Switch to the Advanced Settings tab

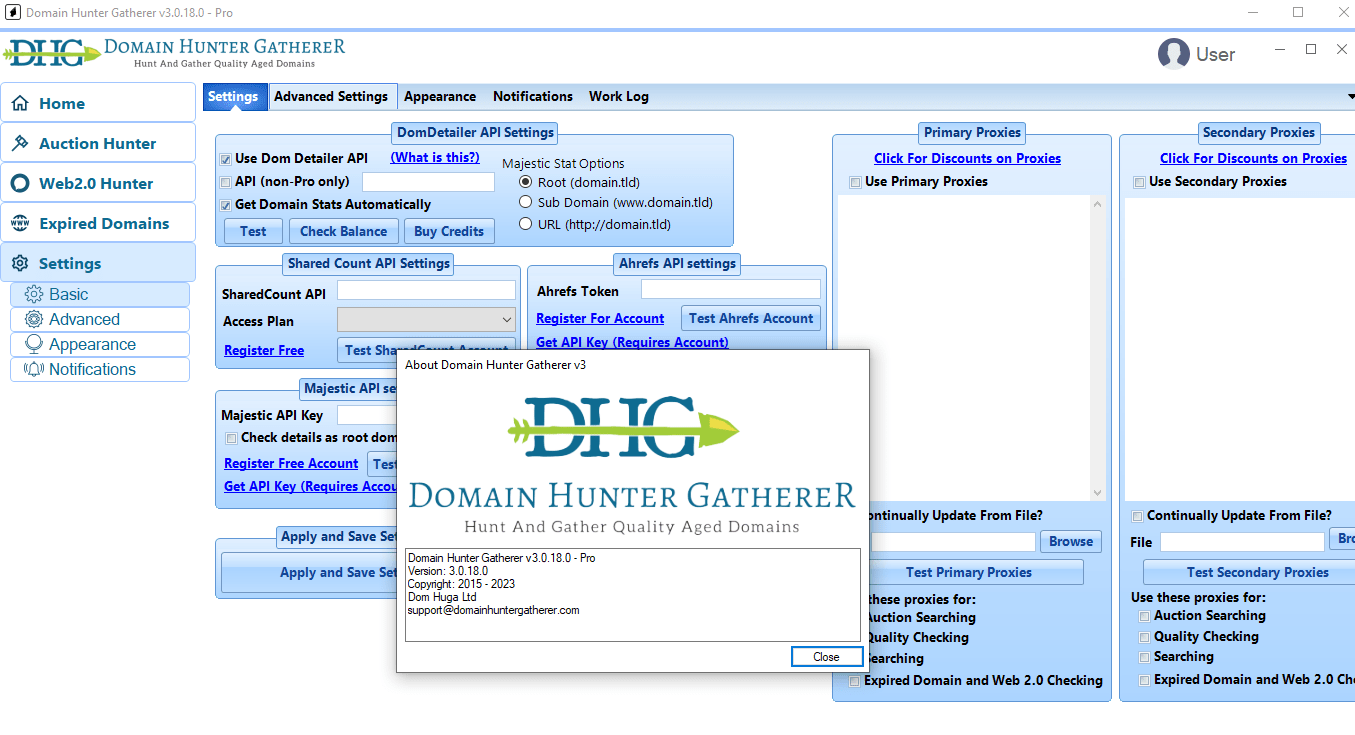coord(331,96)
